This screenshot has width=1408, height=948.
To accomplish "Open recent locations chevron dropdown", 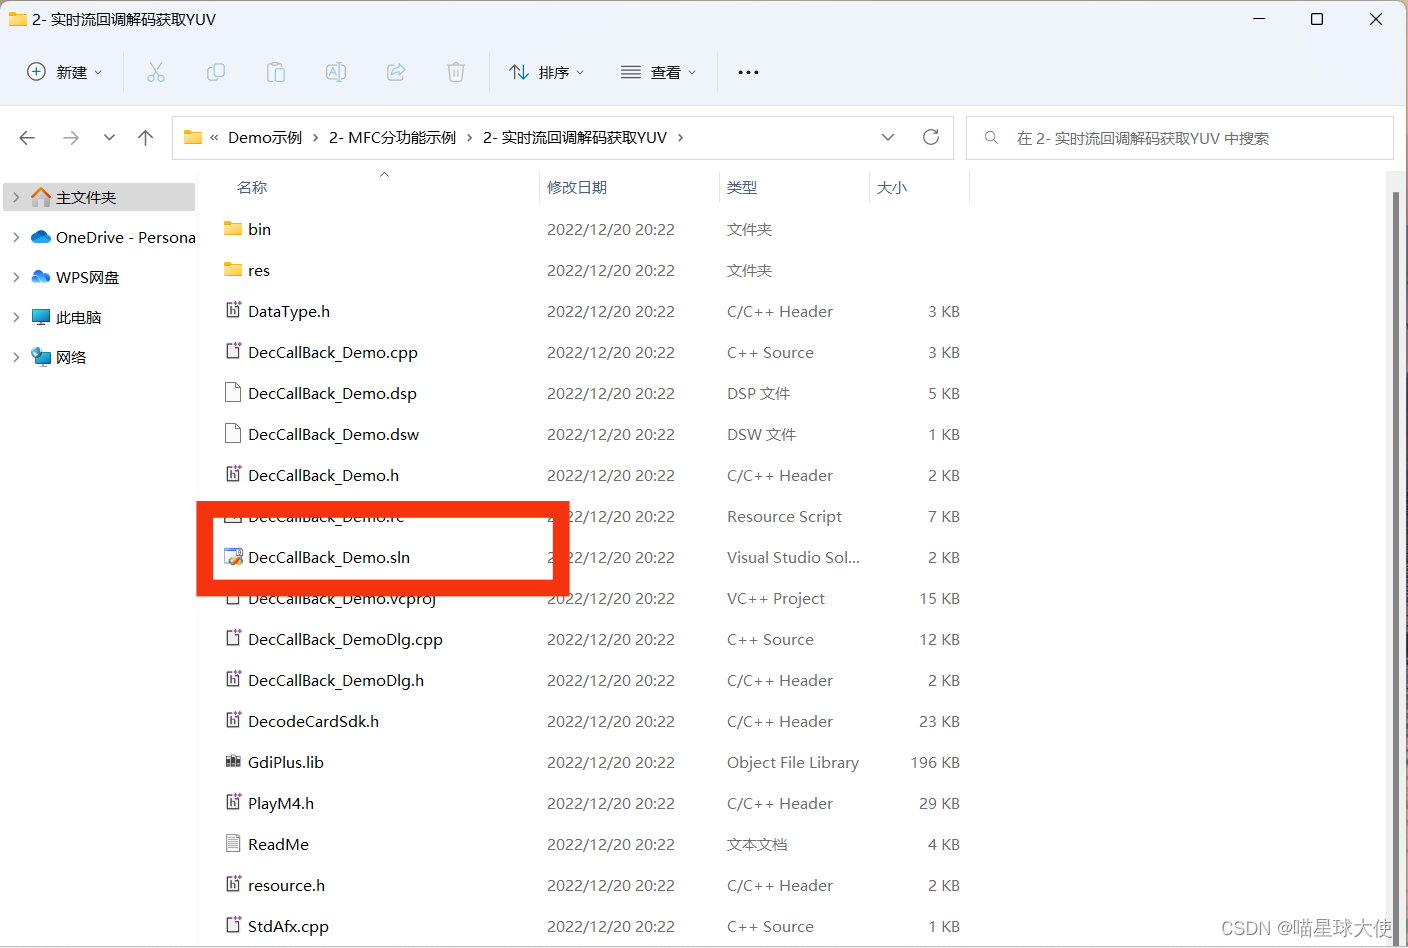I will click(109, 138).
